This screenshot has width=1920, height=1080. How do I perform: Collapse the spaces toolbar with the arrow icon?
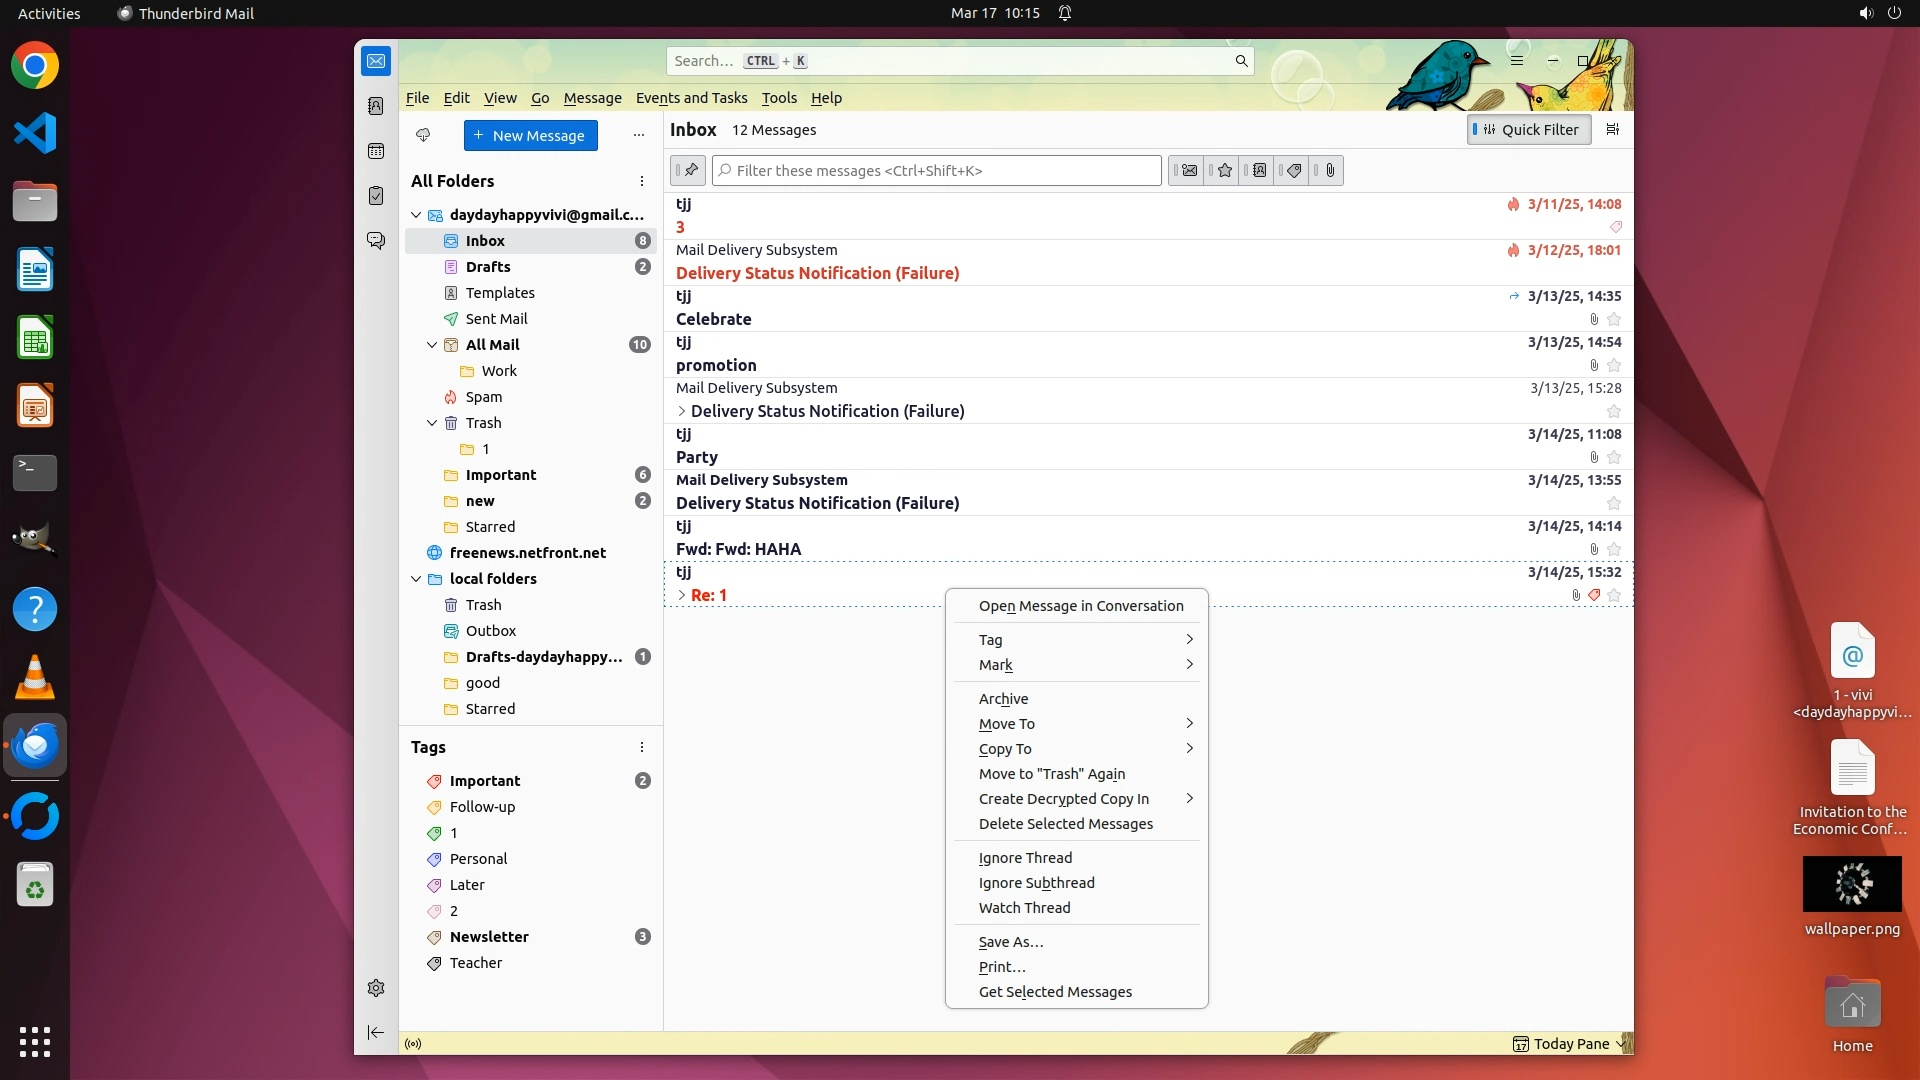coord(376,1032)
